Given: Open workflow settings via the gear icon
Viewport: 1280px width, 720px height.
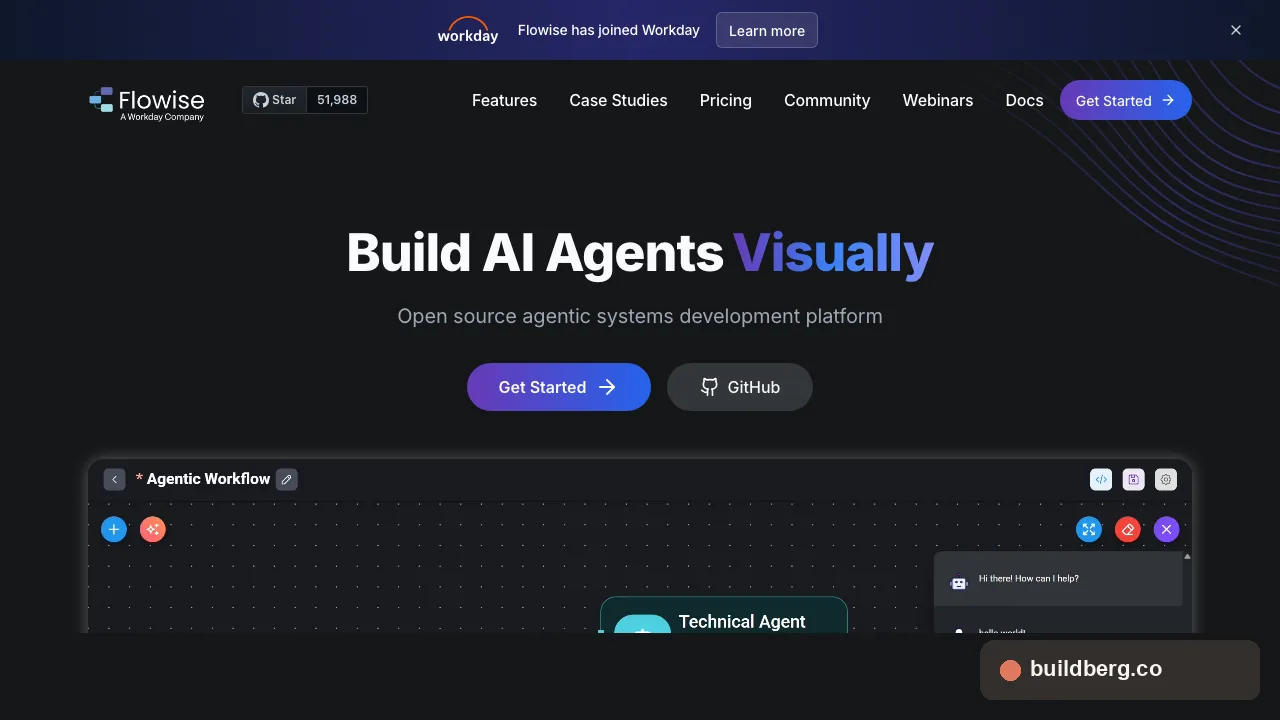Looking at the screenshot, I should [1165, 479].
